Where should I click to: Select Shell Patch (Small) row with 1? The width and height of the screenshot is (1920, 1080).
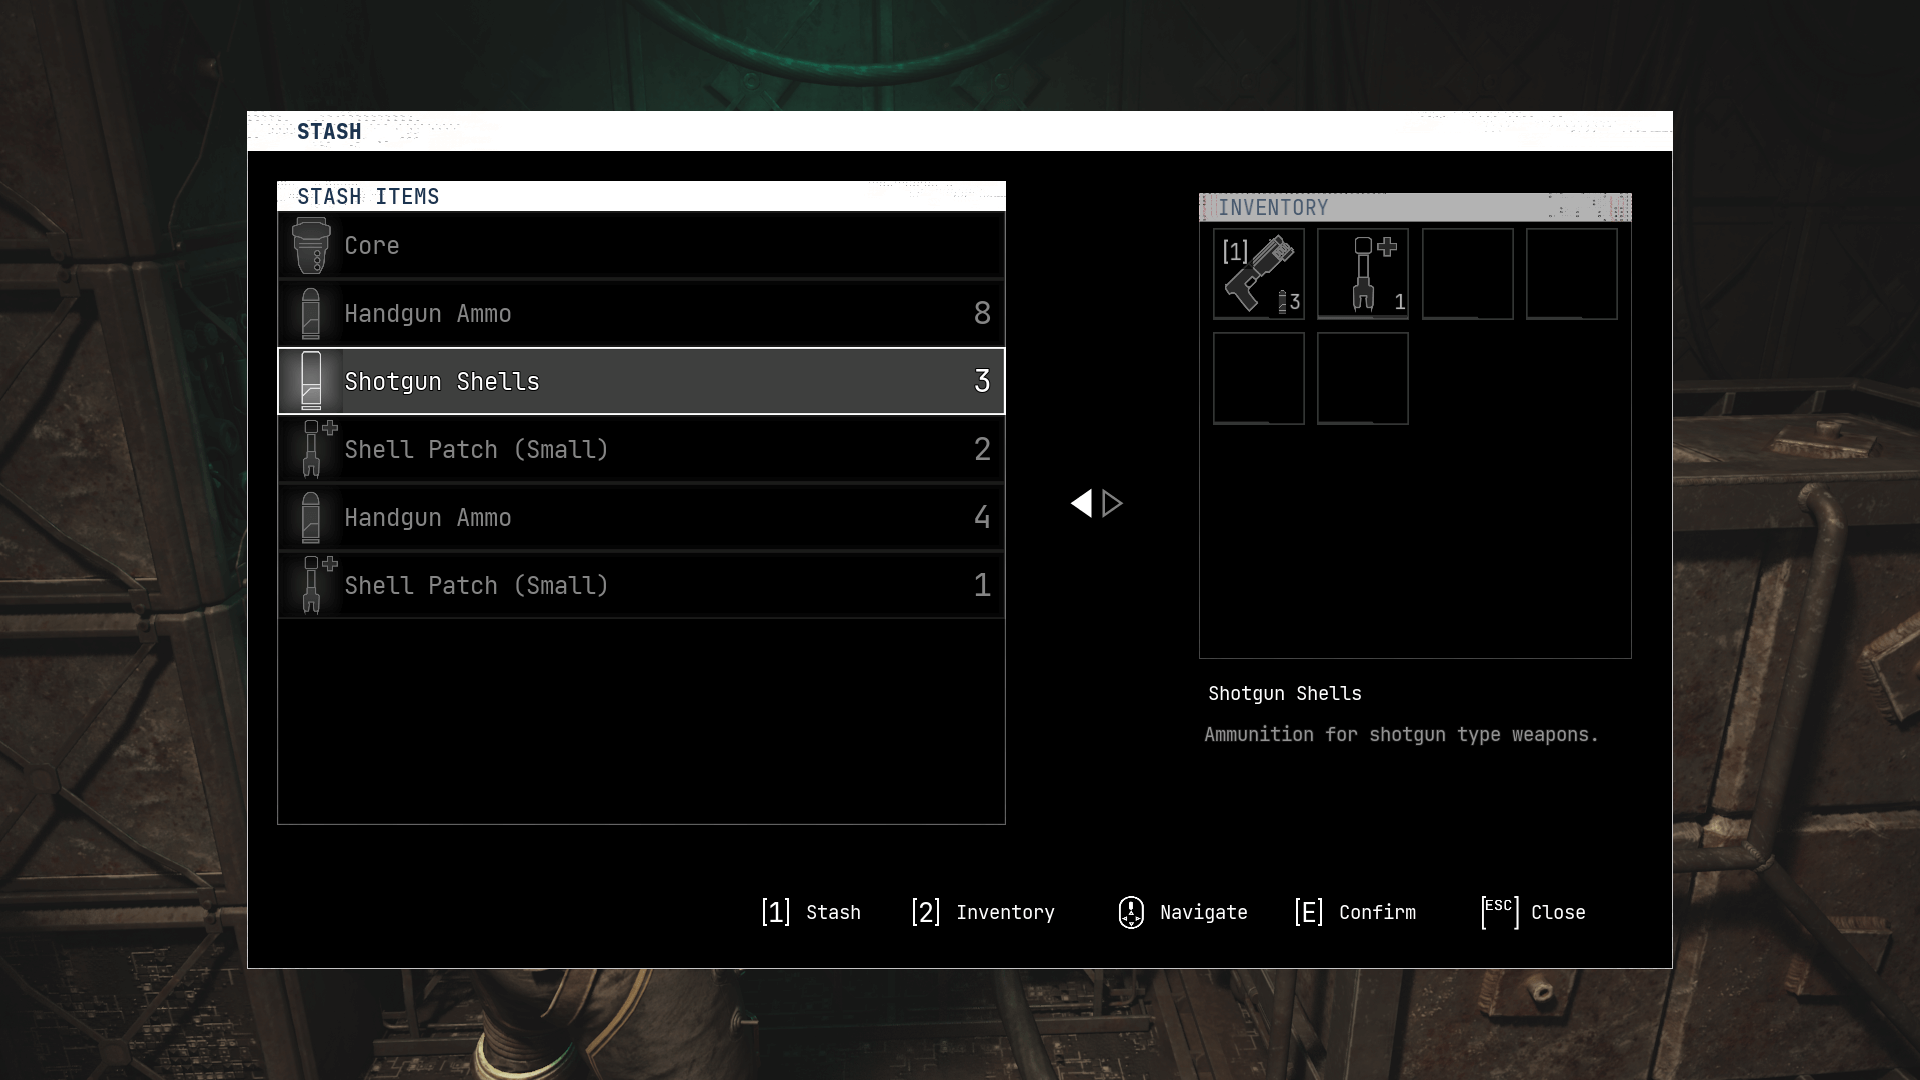click(641, 585)
